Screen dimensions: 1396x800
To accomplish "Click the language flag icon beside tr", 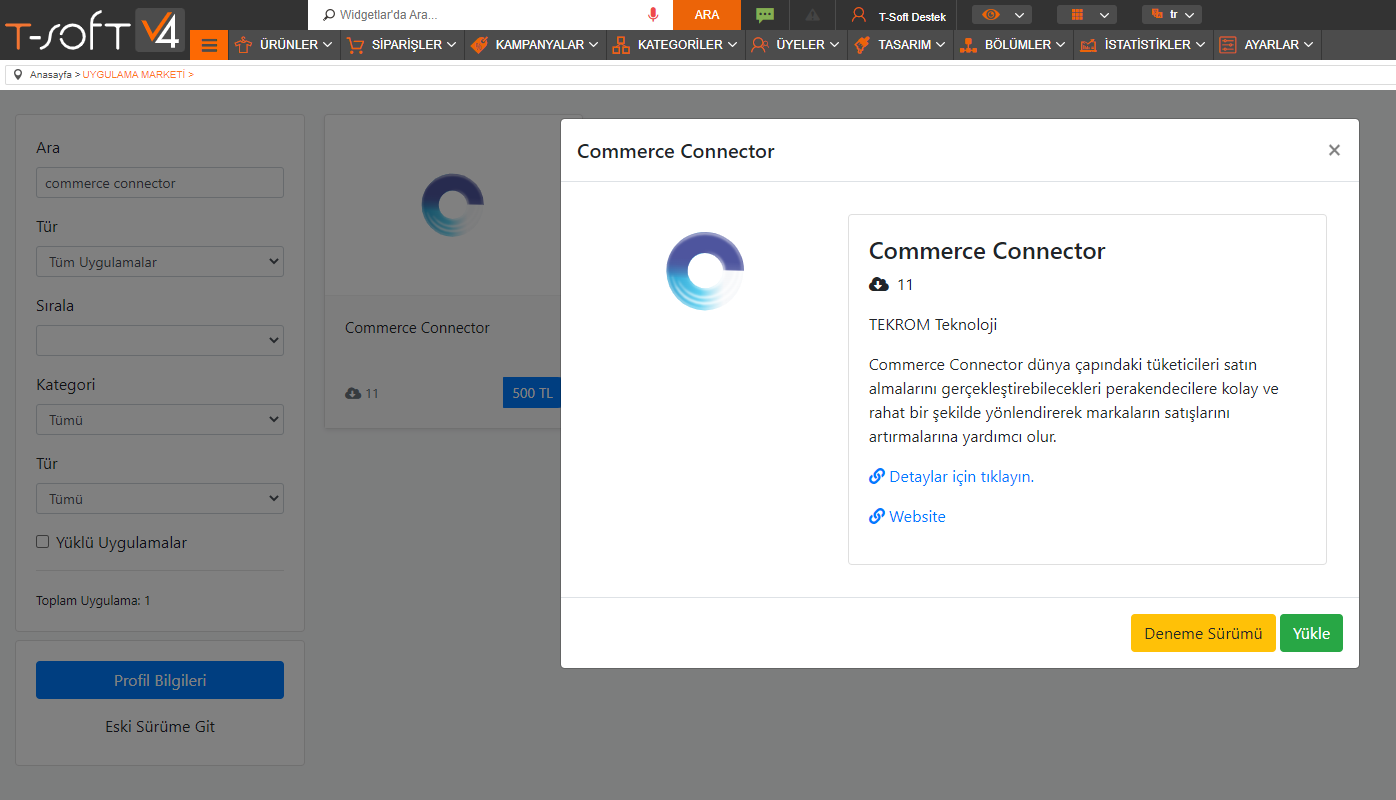I will point(1157,14).
